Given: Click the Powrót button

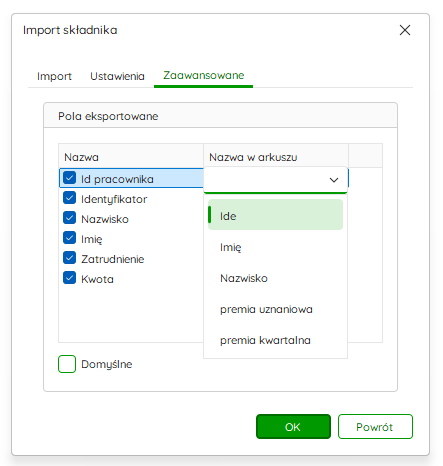Looking at the screenshot, I should 375,427.
